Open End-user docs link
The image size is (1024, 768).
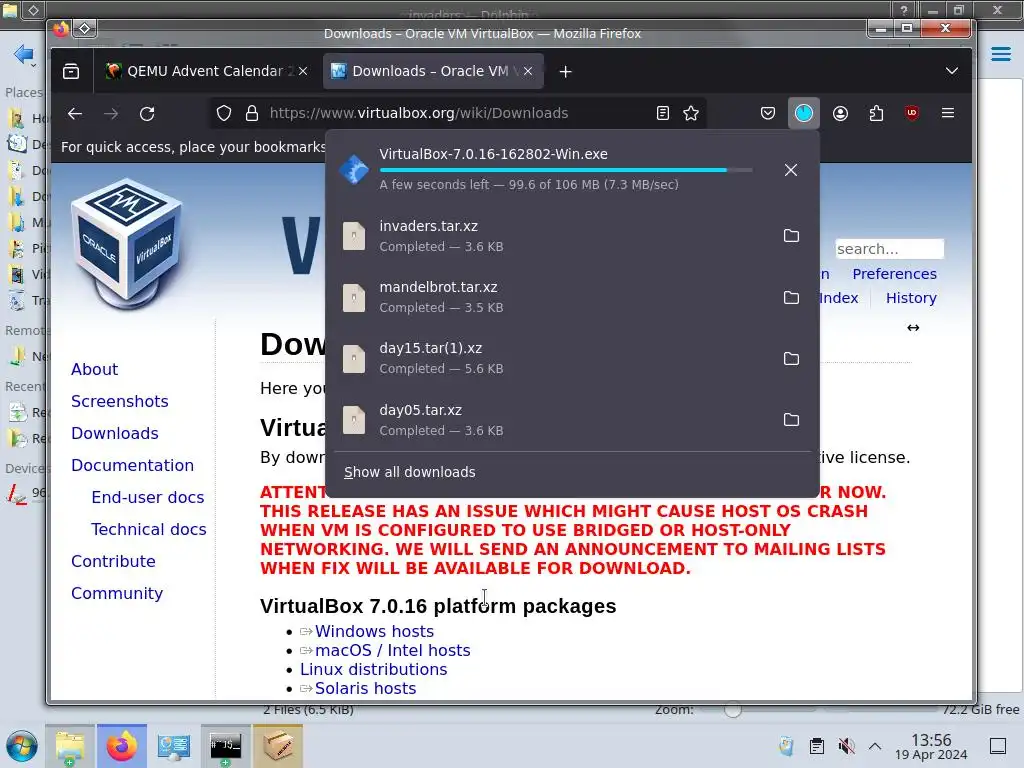pyautogui.click(x=148, y=498)
